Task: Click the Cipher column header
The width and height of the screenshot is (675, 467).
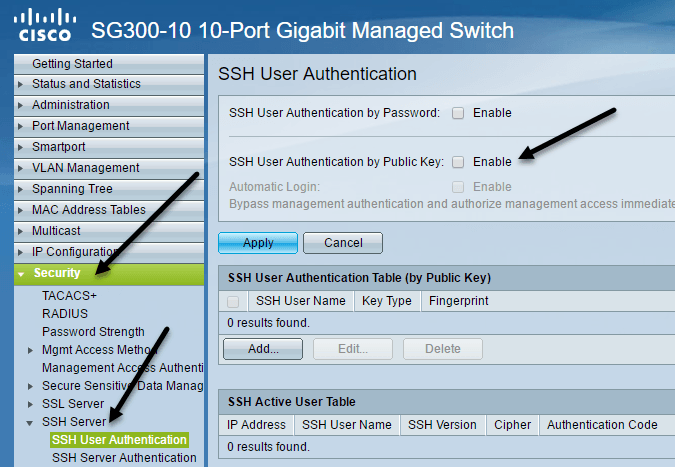Action: click(513, 425)
